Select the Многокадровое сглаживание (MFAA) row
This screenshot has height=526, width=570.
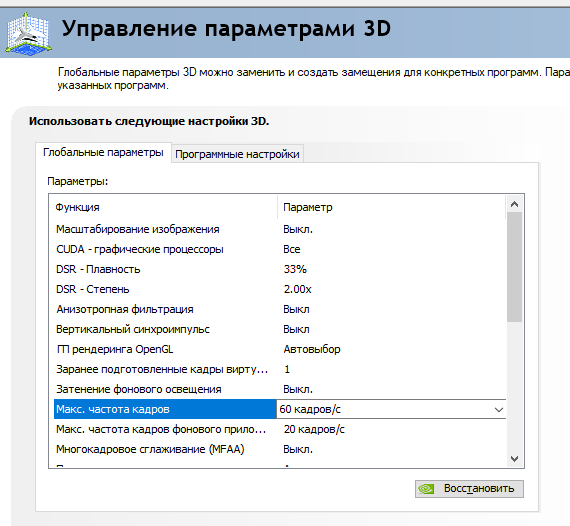[x=280, y=449]
